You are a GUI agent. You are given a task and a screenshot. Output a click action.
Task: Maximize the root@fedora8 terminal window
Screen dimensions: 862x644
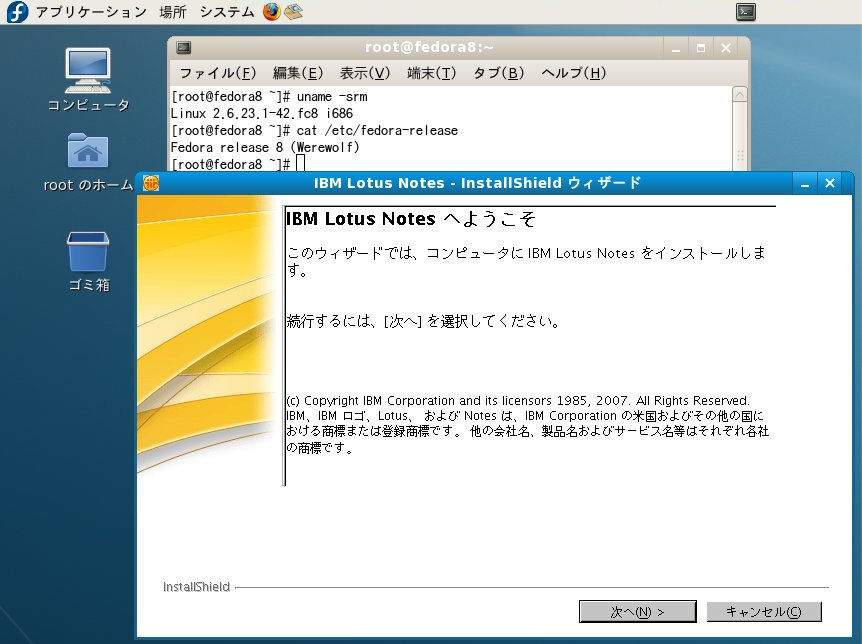tap(700, 48)
